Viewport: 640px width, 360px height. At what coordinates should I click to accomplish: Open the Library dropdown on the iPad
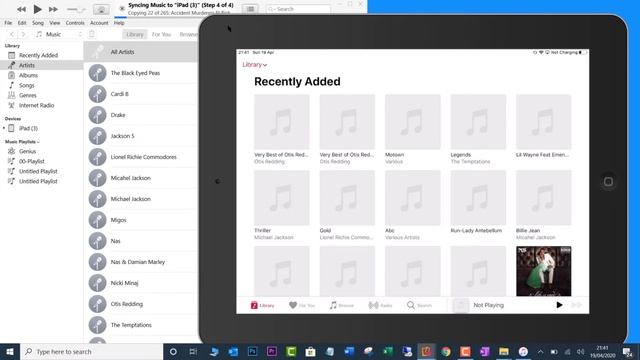(x=254, y=64)
